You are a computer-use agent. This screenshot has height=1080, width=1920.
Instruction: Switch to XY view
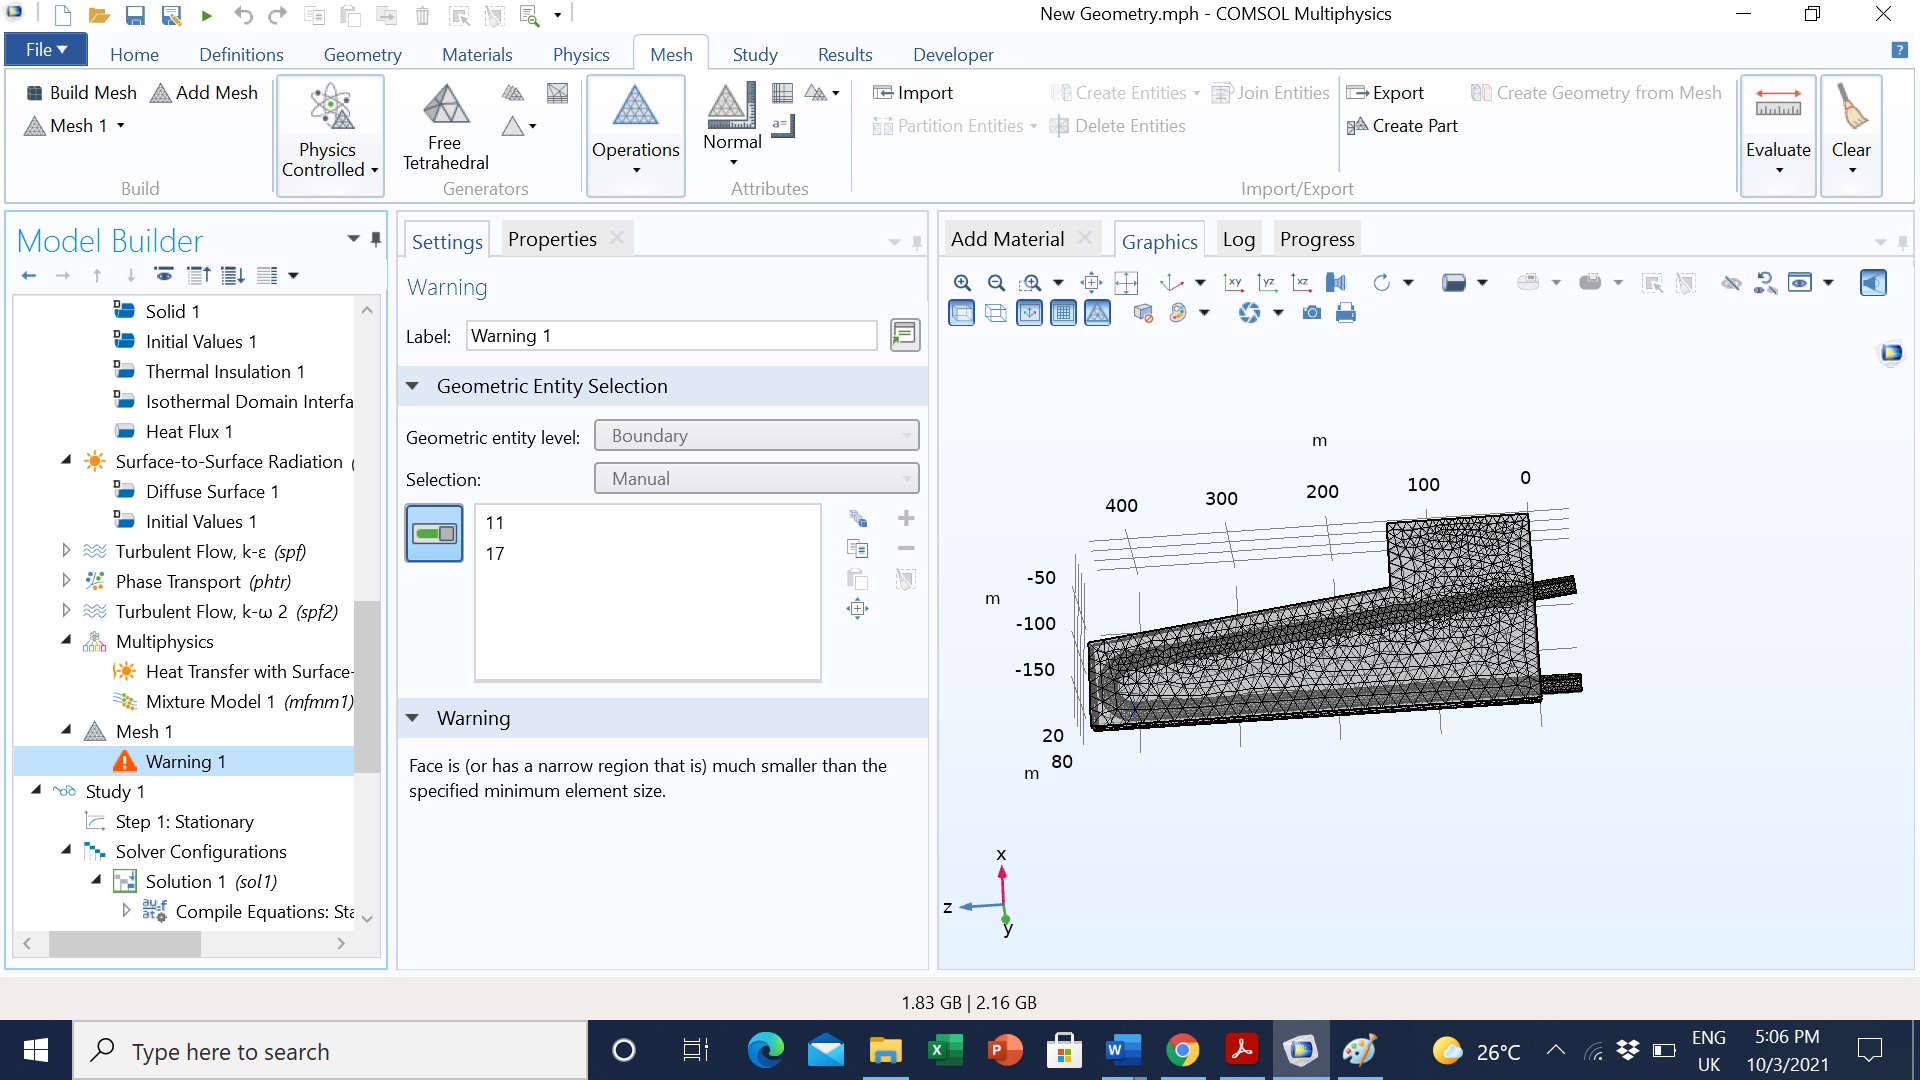click(x=1233, y=283)
